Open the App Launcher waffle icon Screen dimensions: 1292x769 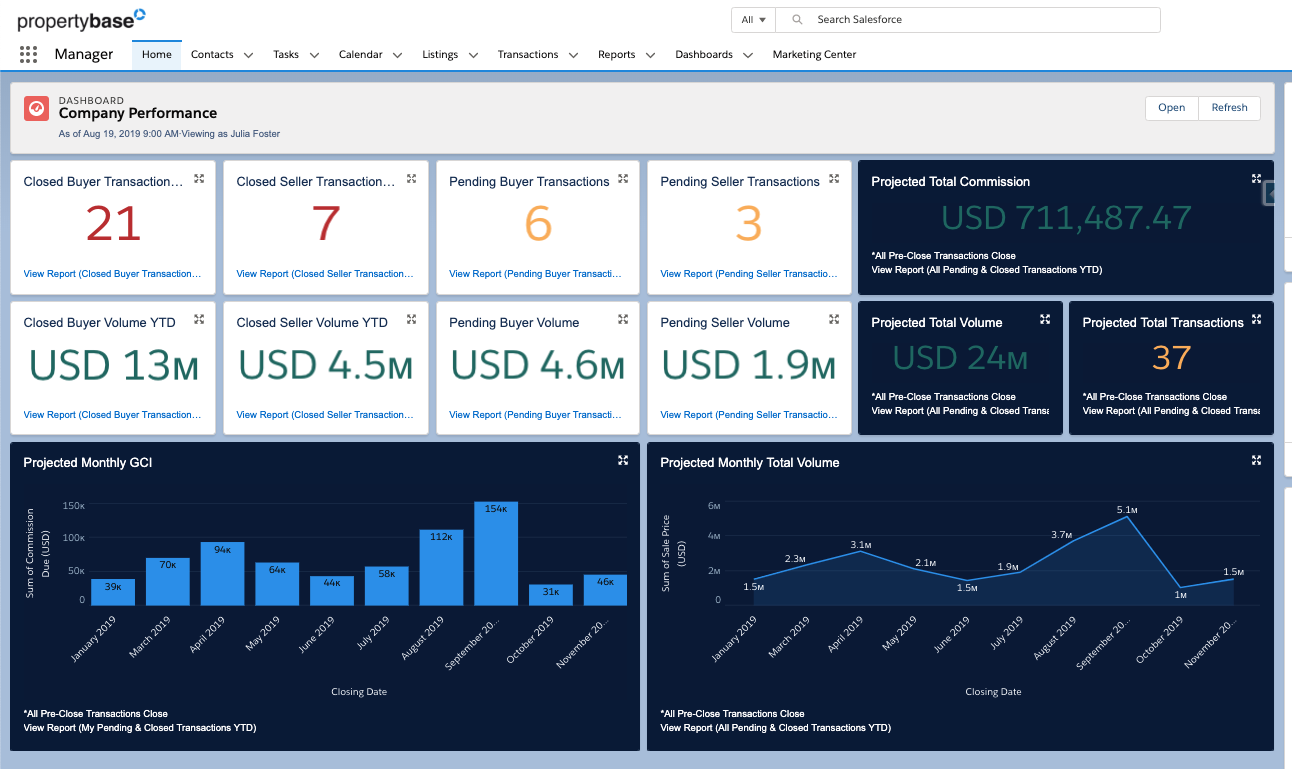tap(27, 54)
